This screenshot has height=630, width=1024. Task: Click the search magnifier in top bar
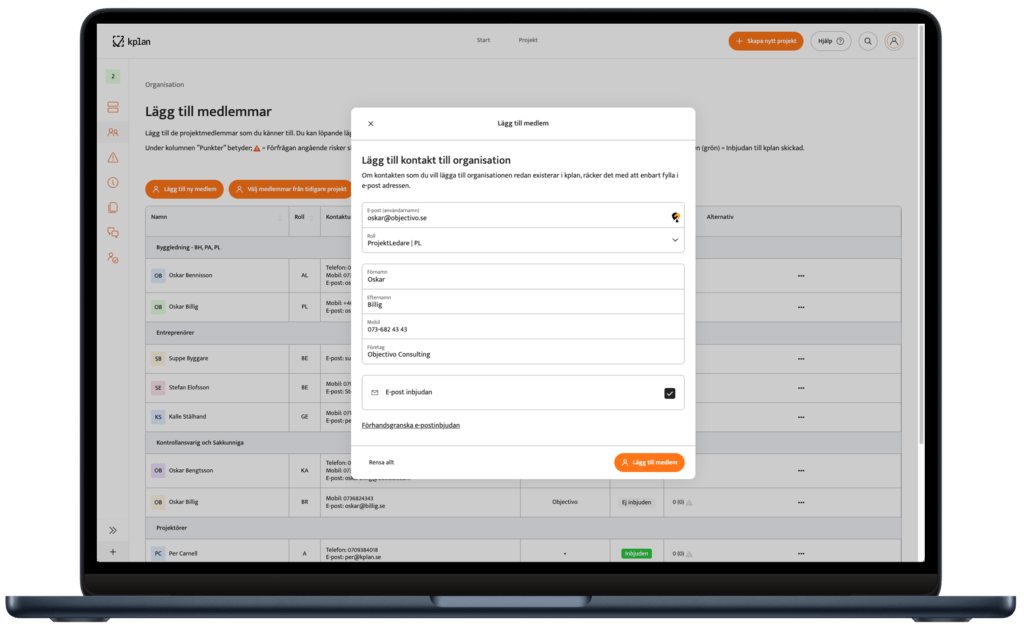tap(868, 41)
